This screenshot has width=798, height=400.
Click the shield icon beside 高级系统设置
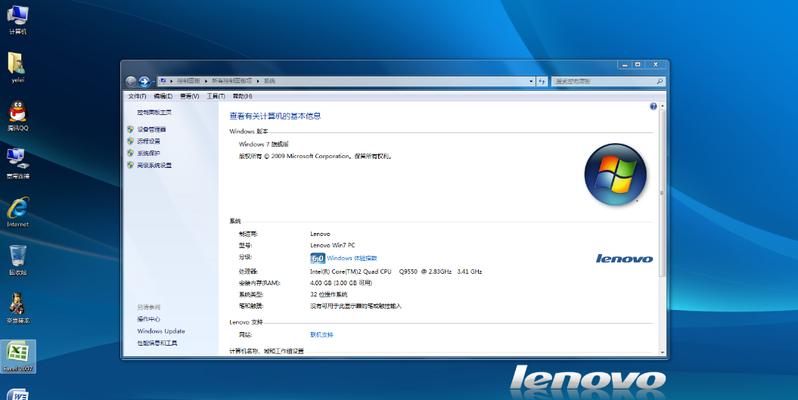coord(131,165)
